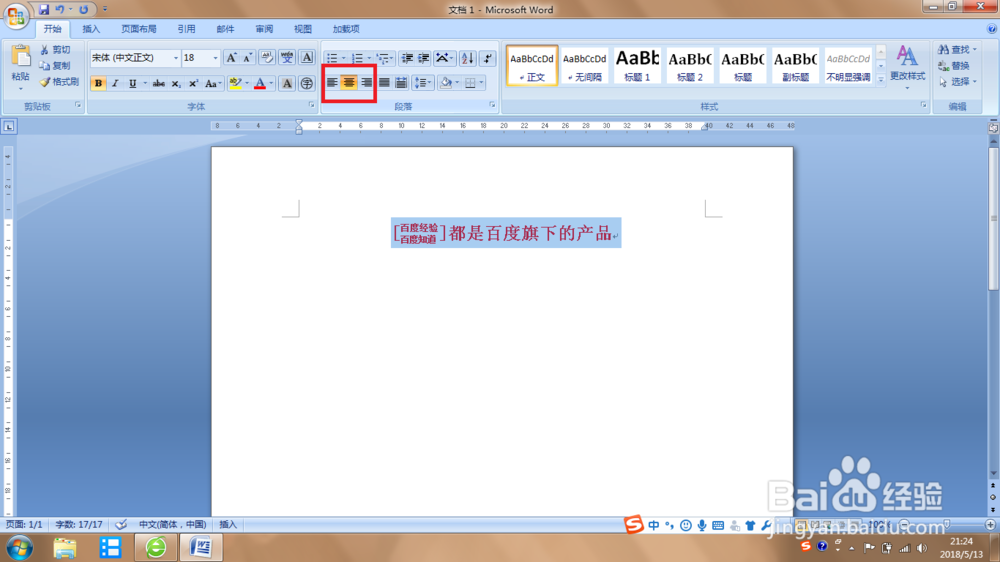Click the 查找 (Find) button
This screenshot has height=562, width=1000.
tap(957, 50)
